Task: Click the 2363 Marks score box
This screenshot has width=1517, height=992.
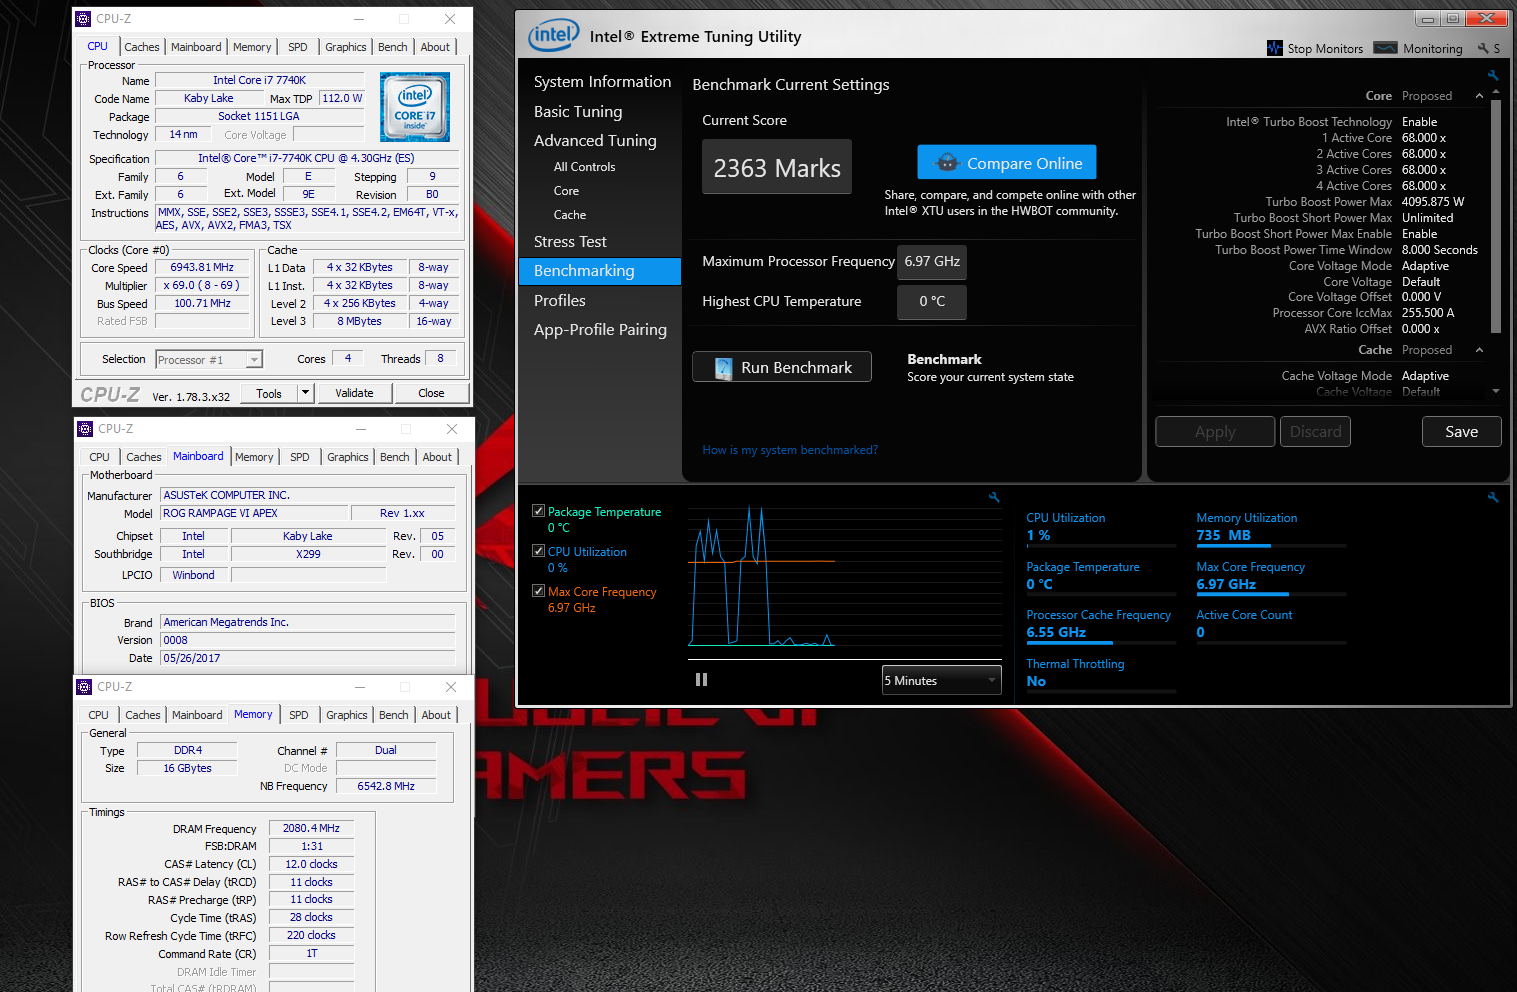Action: tap(777, 167)
